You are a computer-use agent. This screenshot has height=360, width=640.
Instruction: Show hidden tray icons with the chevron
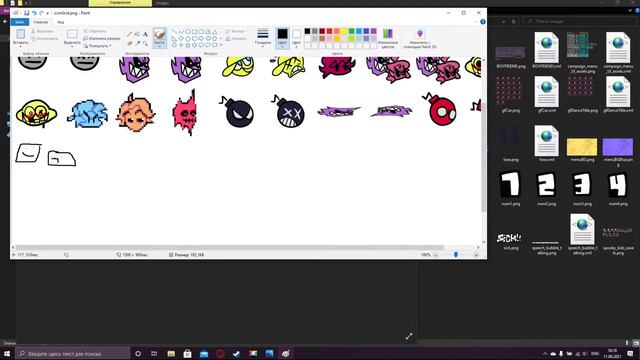[x=545, y=353]
